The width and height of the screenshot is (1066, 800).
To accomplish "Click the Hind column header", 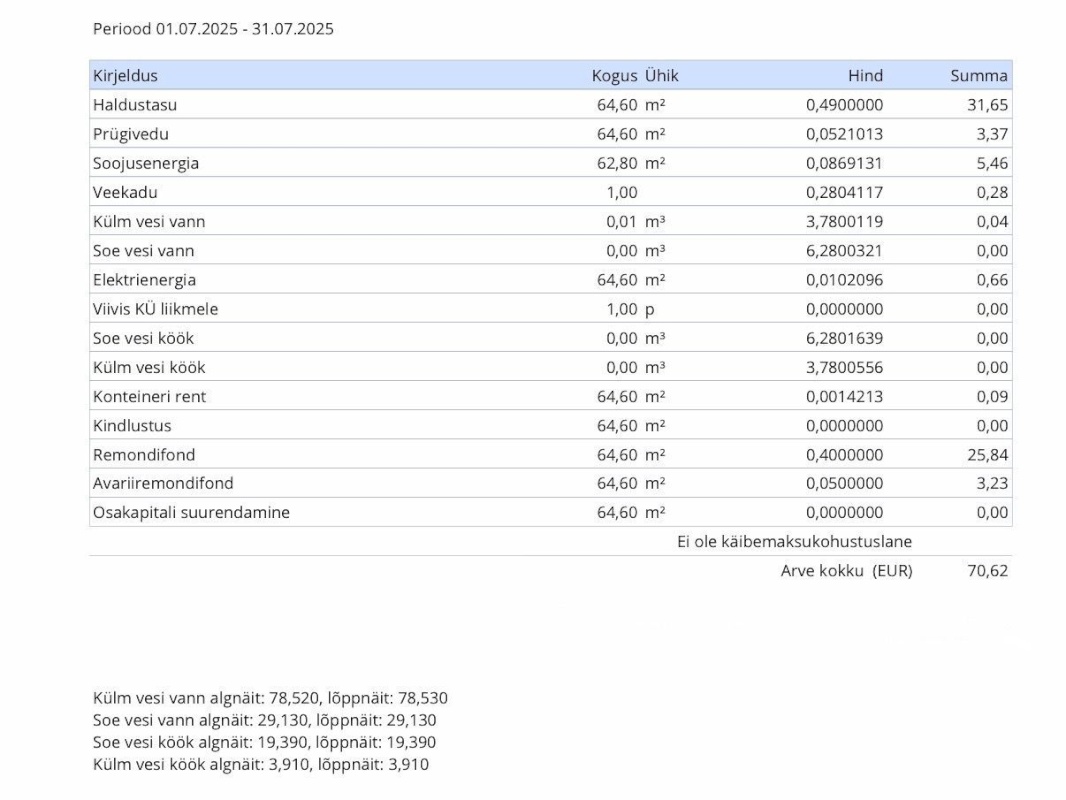I will [x=865, y=76].
